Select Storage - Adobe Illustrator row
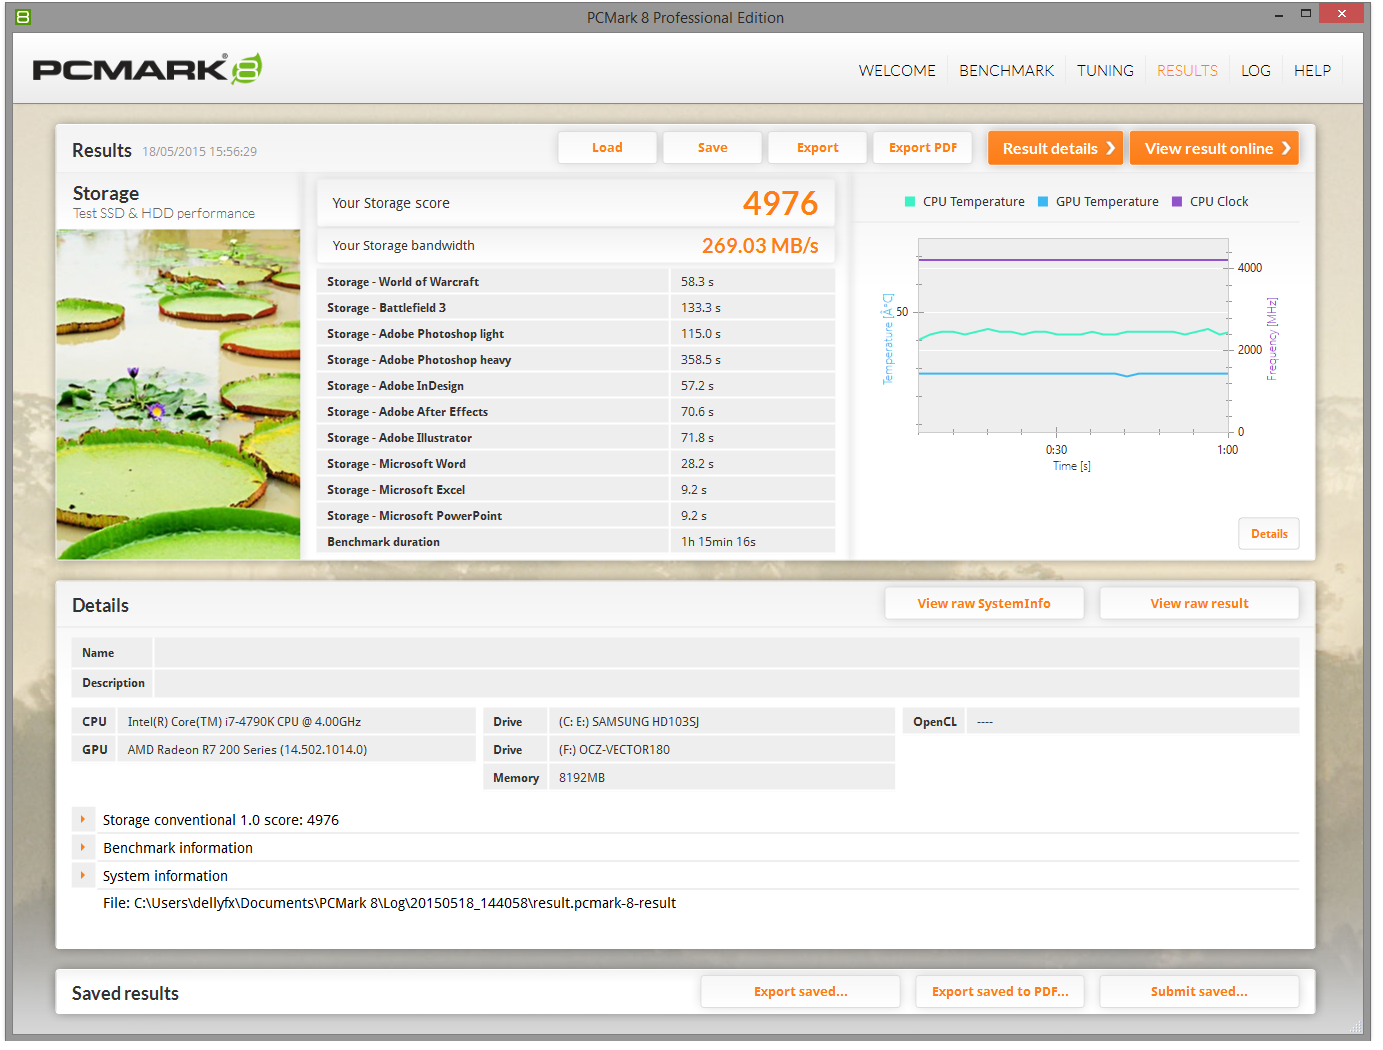 (576, 438)
